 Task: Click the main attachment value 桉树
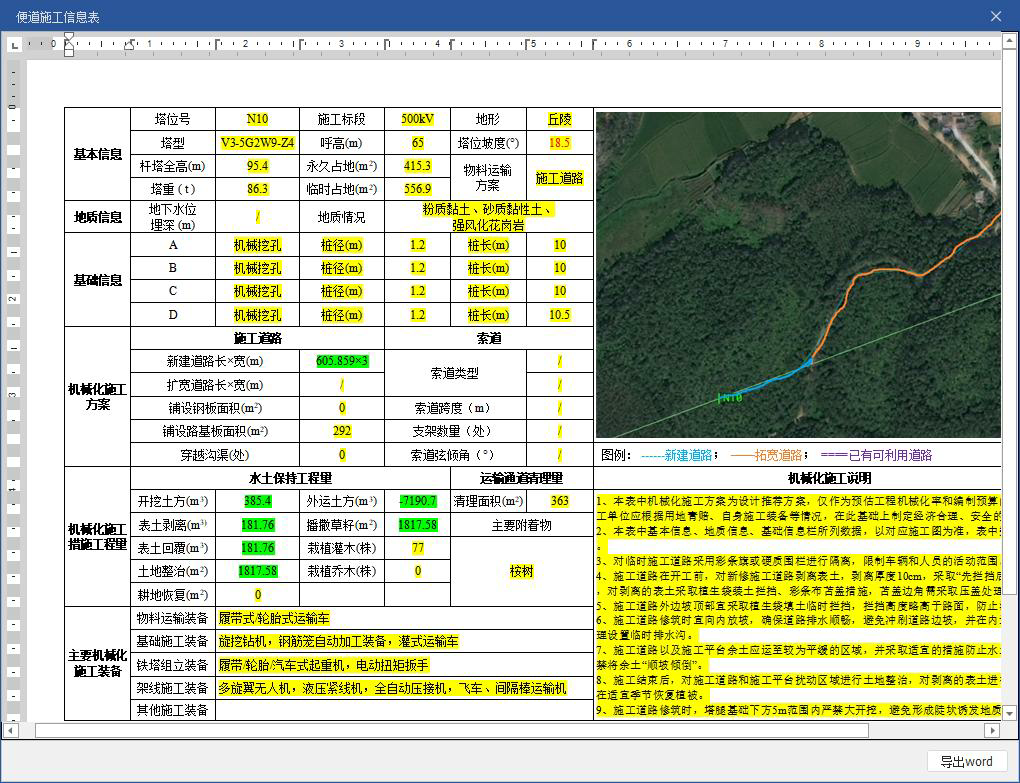pos(522,572)
